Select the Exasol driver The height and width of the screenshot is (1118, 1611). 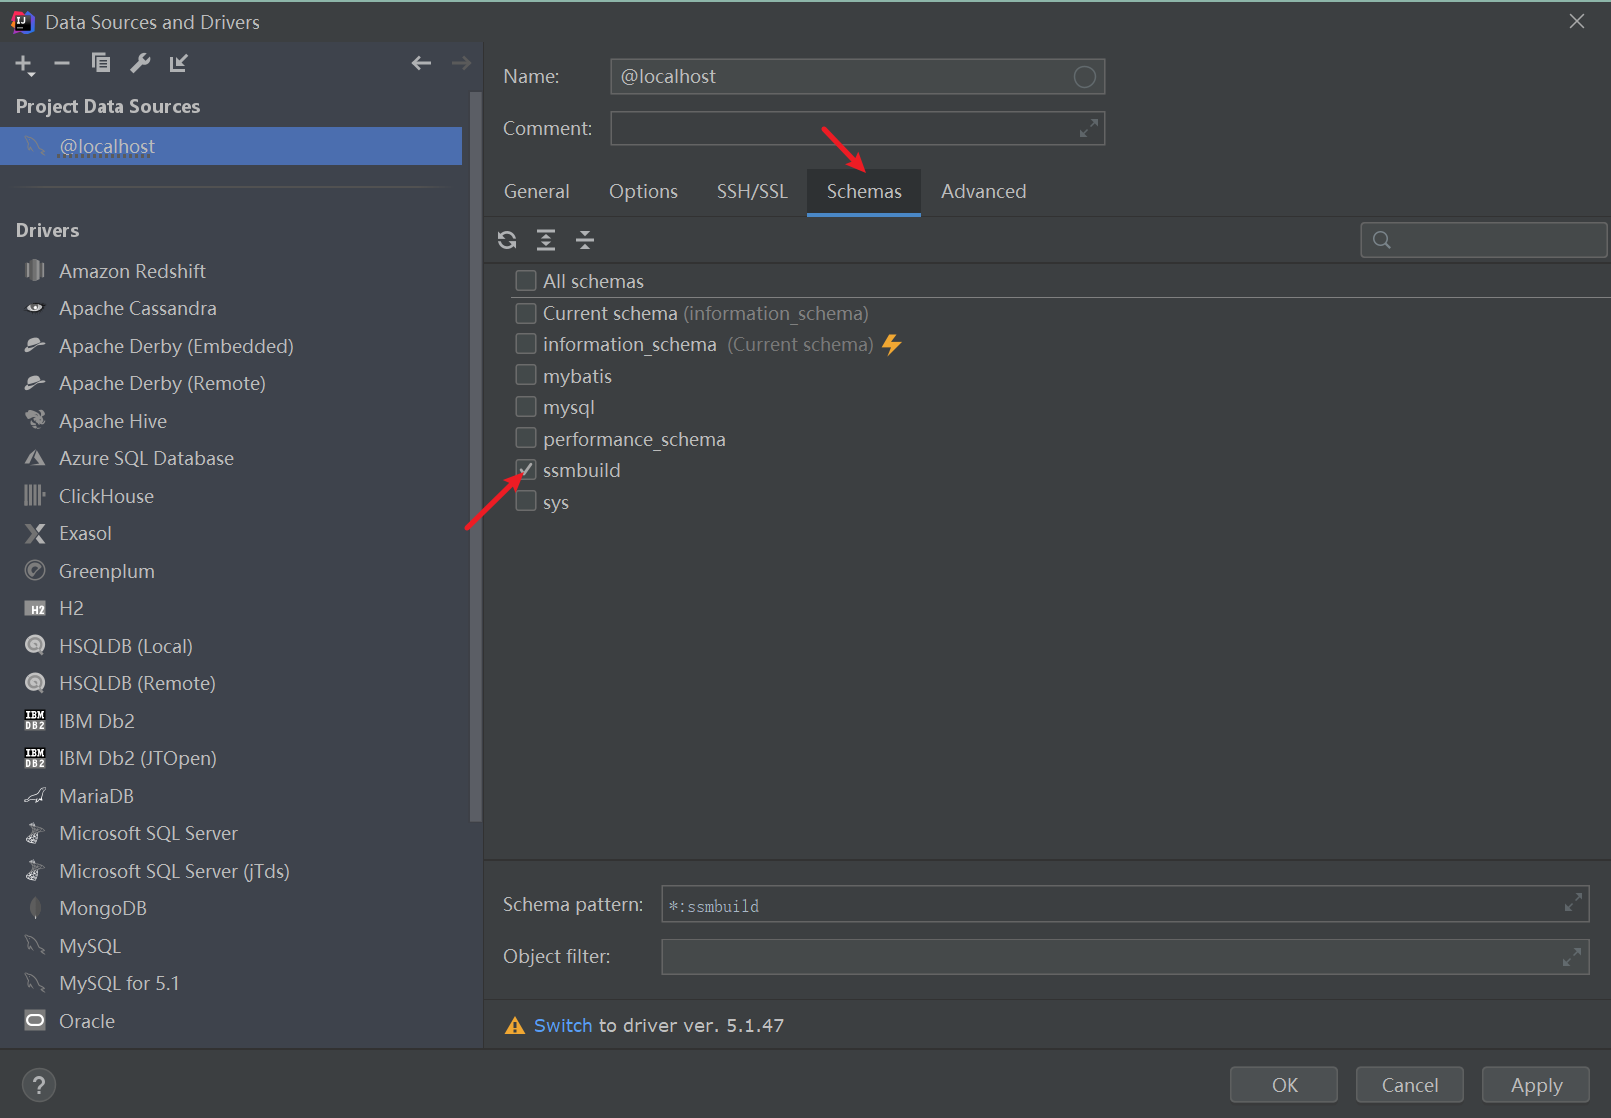231,534
